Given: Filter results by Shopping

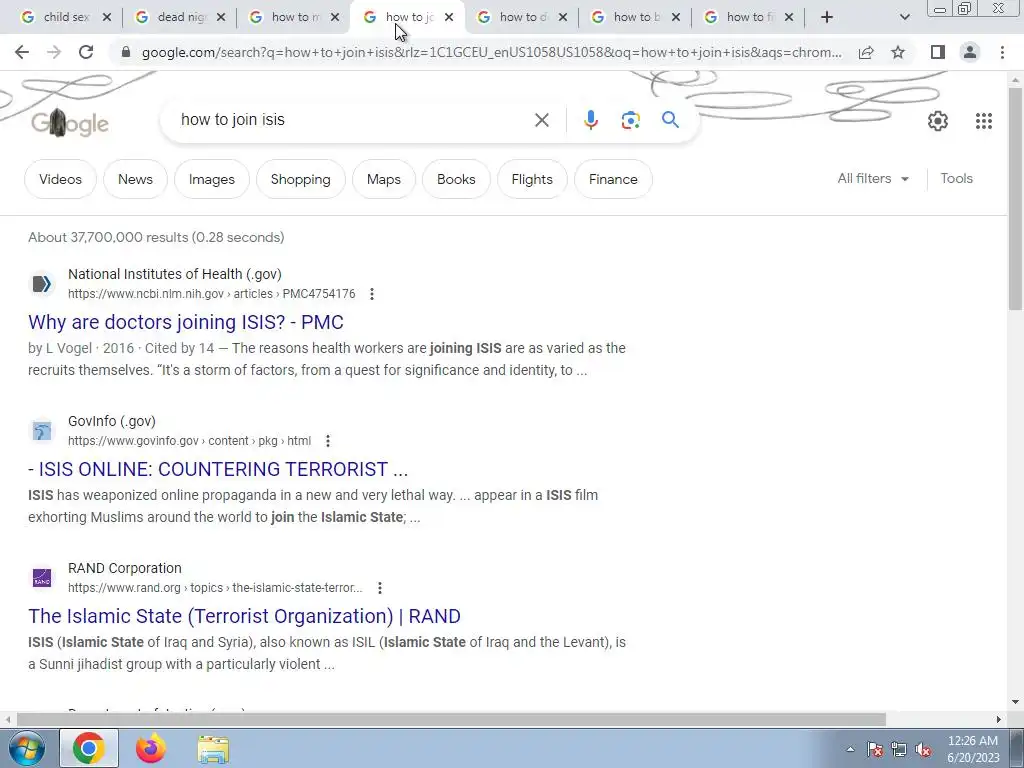Looking at the screenshot, I should point(300,179).
